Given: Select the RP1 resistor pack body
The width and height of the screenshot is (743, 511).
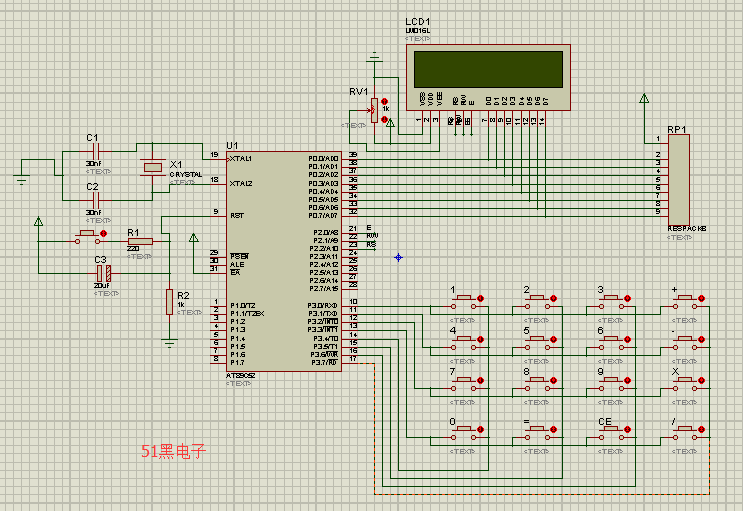Looking at the screenshot, I should coord(679,180).
